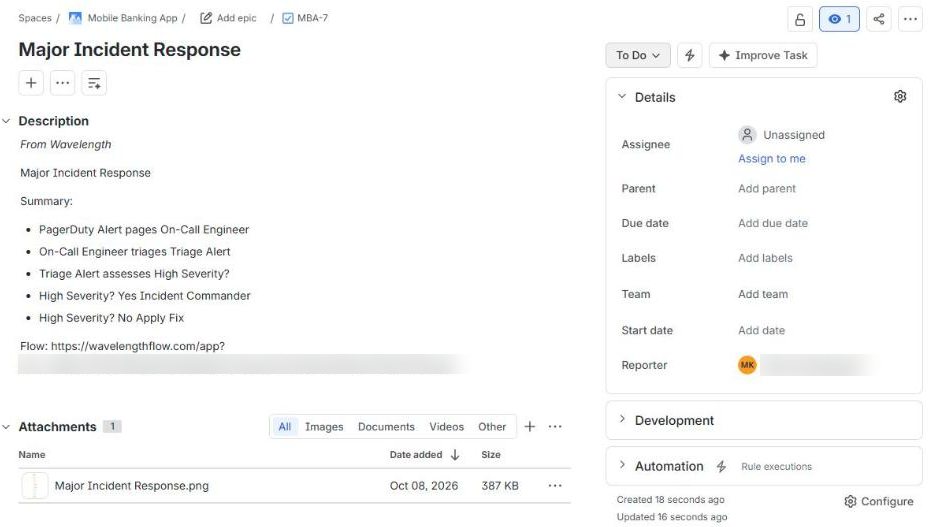Click the lock restrictions icon
Image resolution: width=928 pixels, height=527 pixels.
coord(800,20)
